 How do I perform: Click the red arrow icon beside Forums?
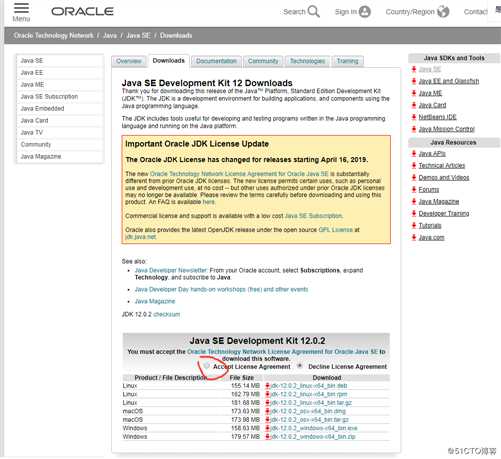click(414, 189)
